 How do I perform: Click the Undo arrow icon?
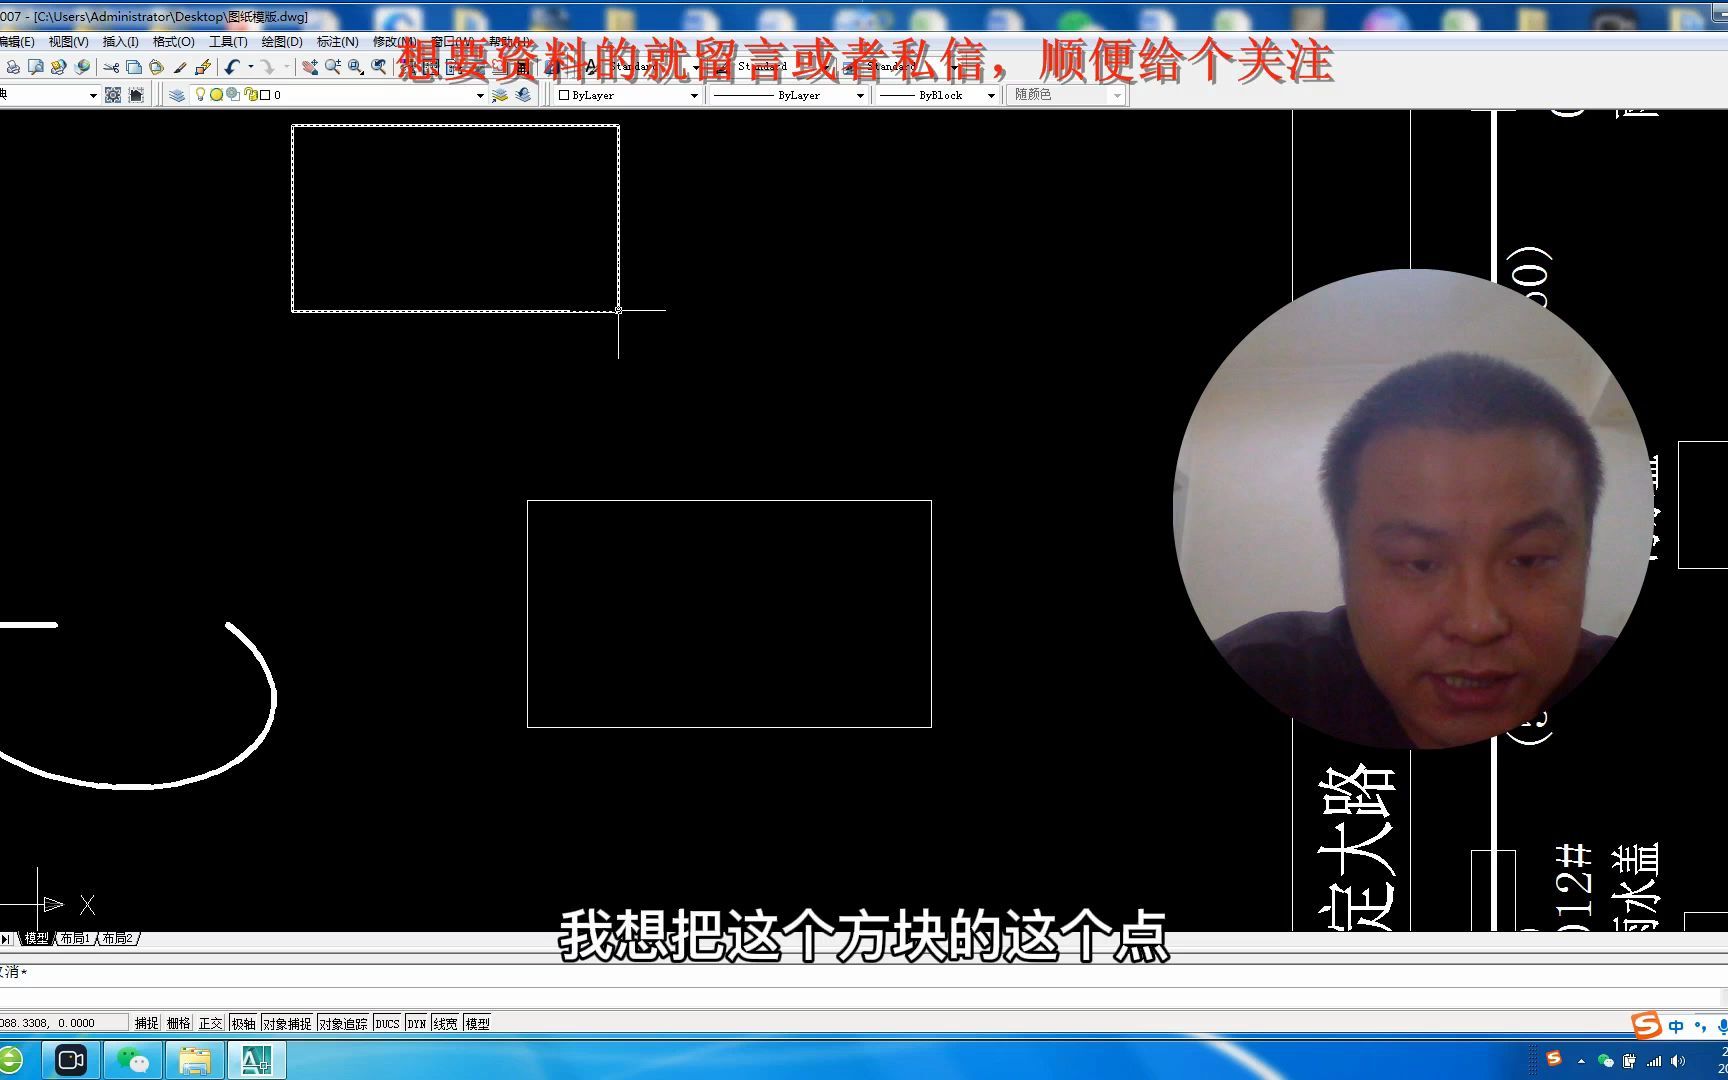coord(231,67)
